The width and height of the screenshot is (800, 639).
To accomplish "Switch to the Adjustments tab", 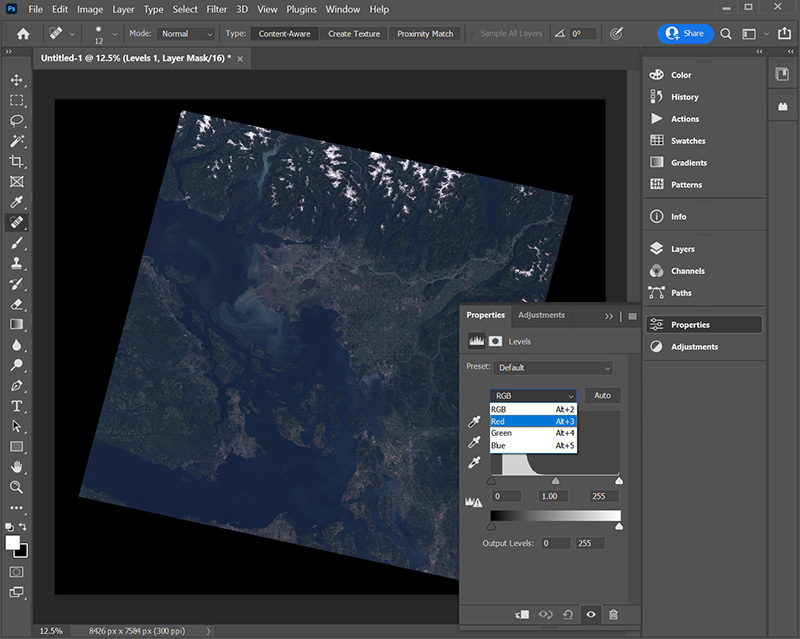I will pyautogui.click(x=541, y=315).
